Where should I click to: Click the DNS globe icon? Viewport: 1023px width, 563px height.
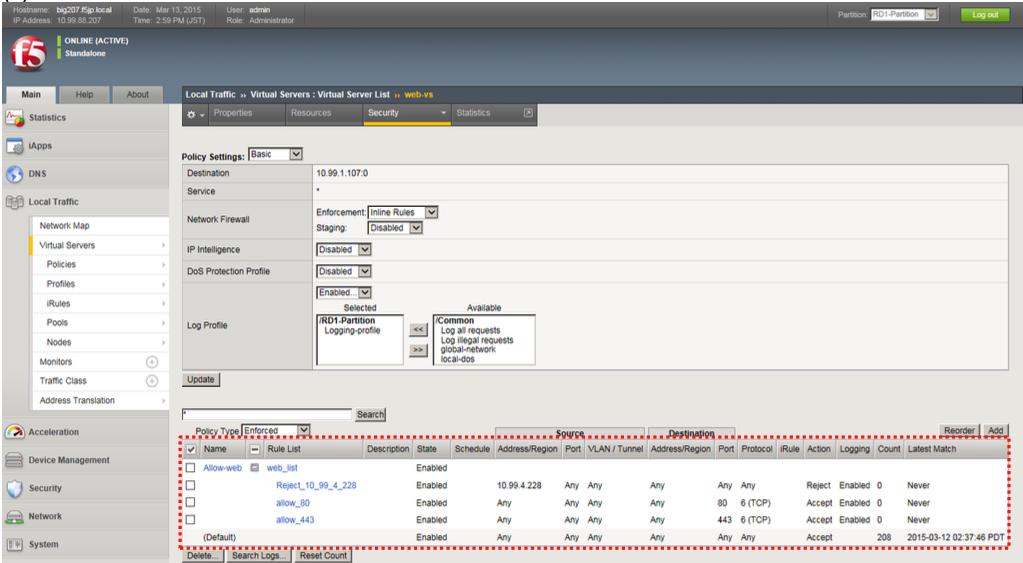(14, 174)
